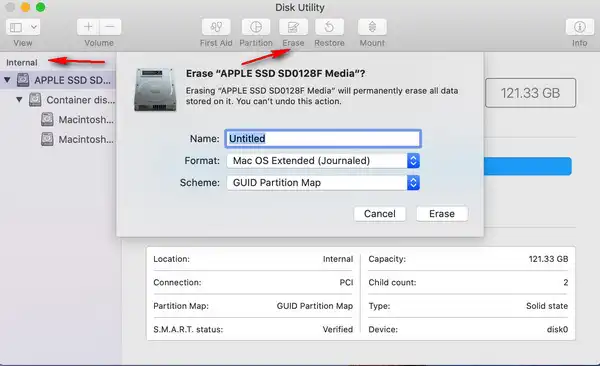The width and height of the screenshot is (600, 366).
Task: Cancel the erase dialog
Action: pos(380,214)
